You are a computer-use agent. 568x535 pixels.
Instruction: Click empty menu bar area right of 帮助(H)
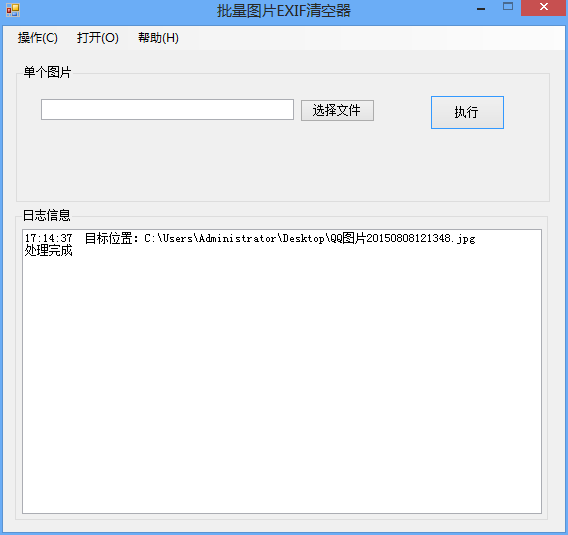tap(373, 38)
